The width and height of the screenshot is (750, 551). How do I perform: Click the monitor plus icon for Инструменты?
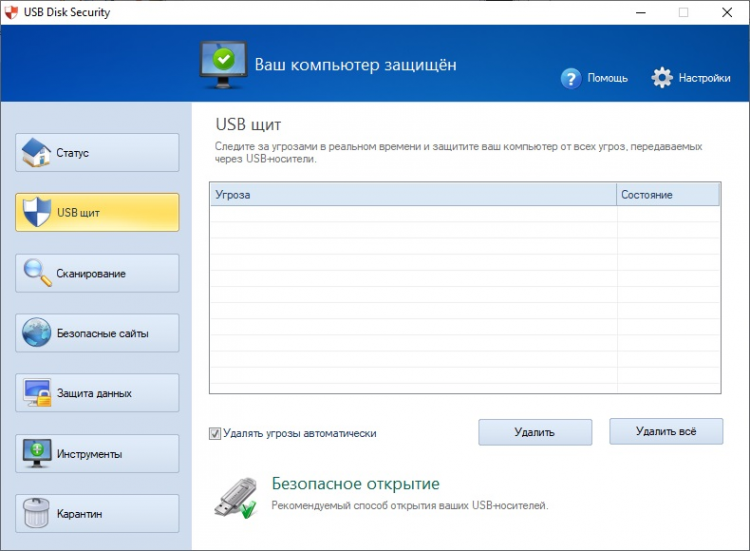click(x=37, y=453)
